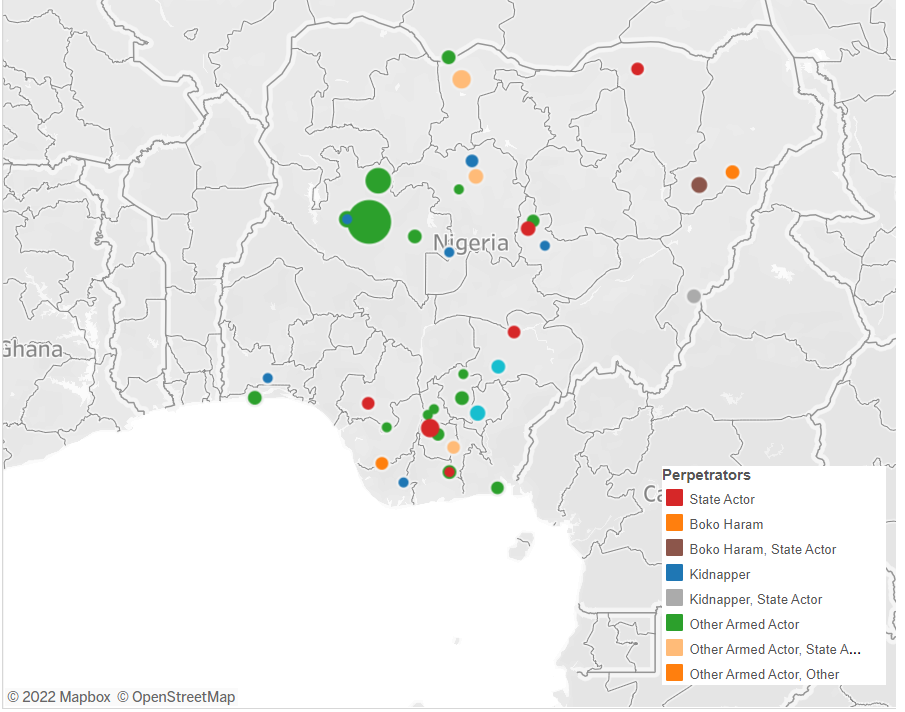Viewport: 905px width, 712px height.
Task: Select the gray Kidnapper State Actor marker
Action: pos(695,296)
